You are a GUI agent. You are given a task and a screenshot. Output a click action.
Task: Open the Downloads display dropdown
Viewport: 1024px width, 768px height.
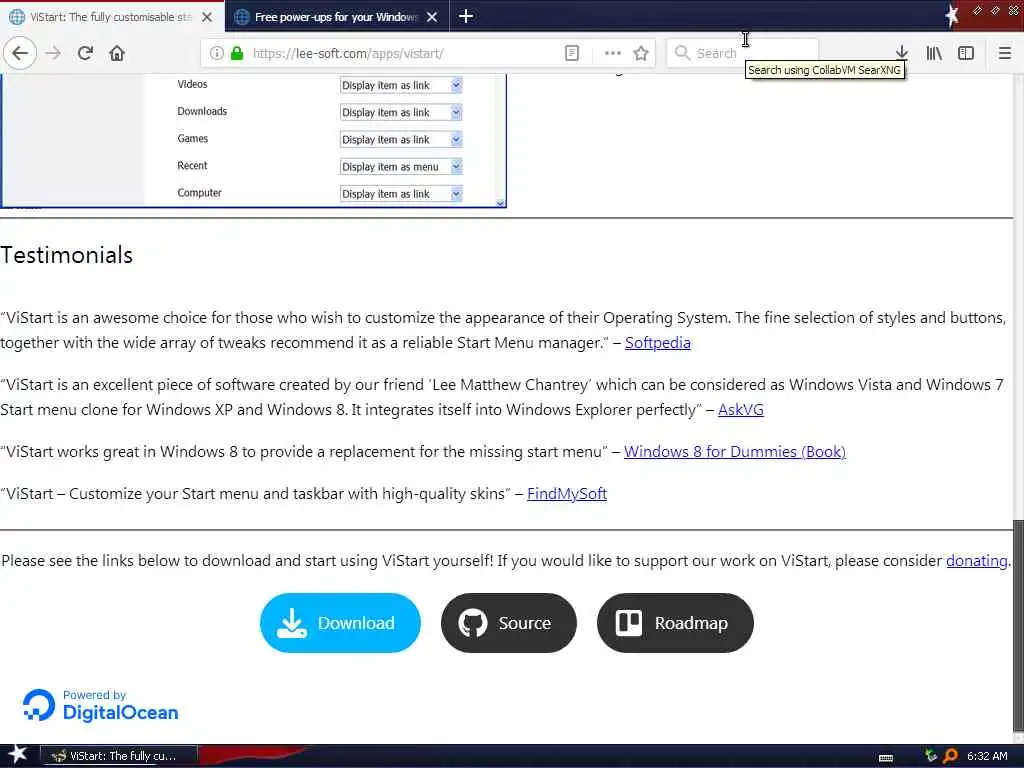(400, 112)
